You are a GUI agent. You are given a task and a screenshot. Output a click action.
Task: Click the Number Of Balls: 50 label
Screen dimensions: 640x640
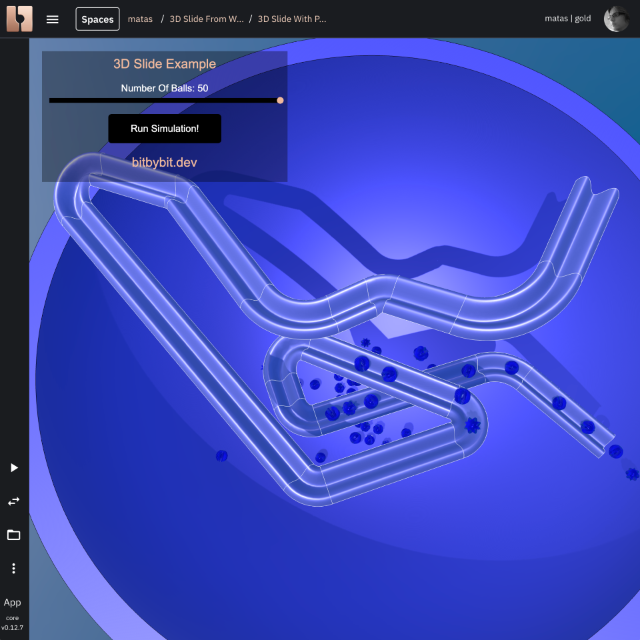(x=164, y=88)
